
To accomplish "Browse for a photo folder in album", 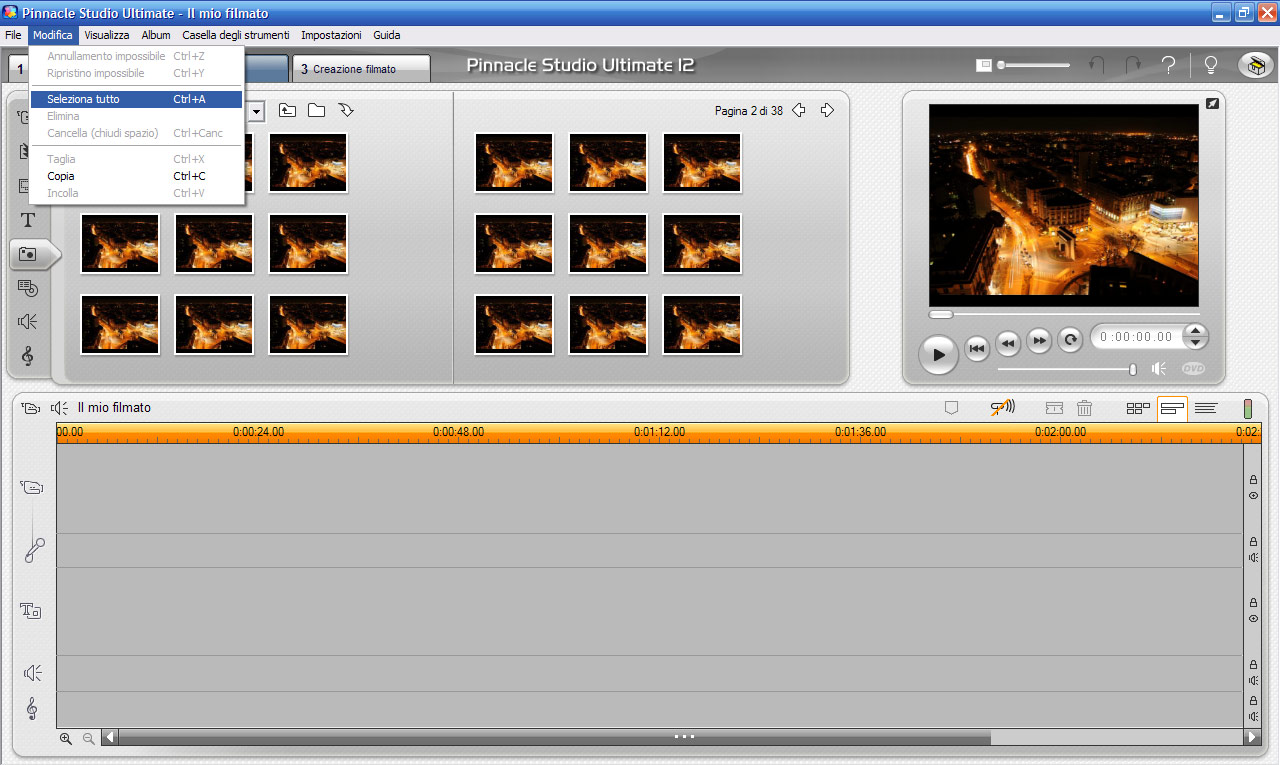I will [x=316, y=110].
